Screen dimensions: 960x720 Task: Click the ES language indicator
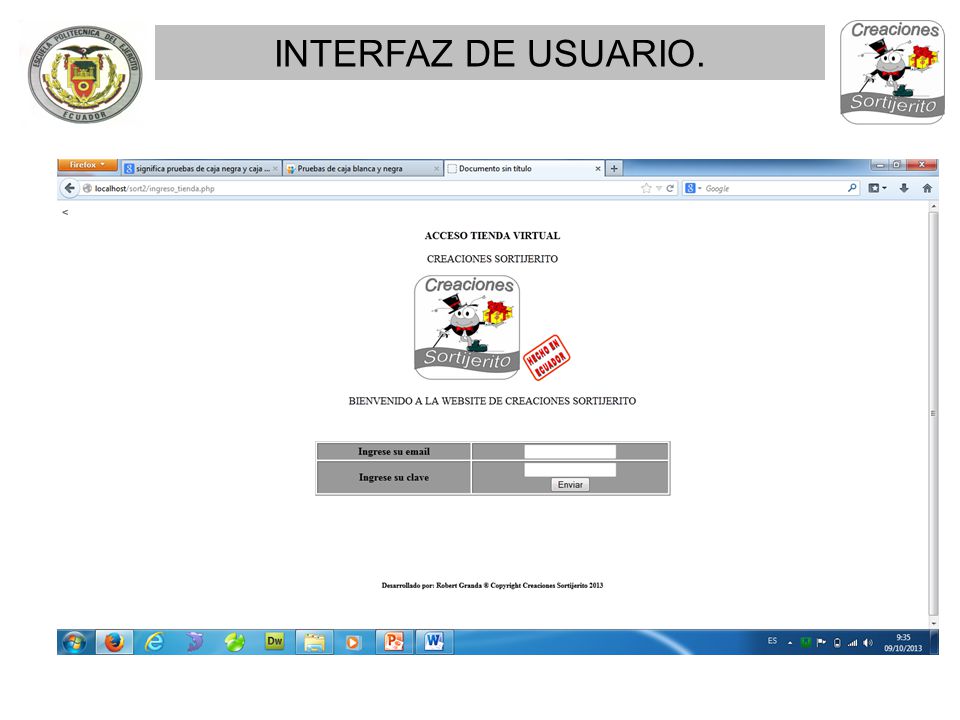(772, 641)
